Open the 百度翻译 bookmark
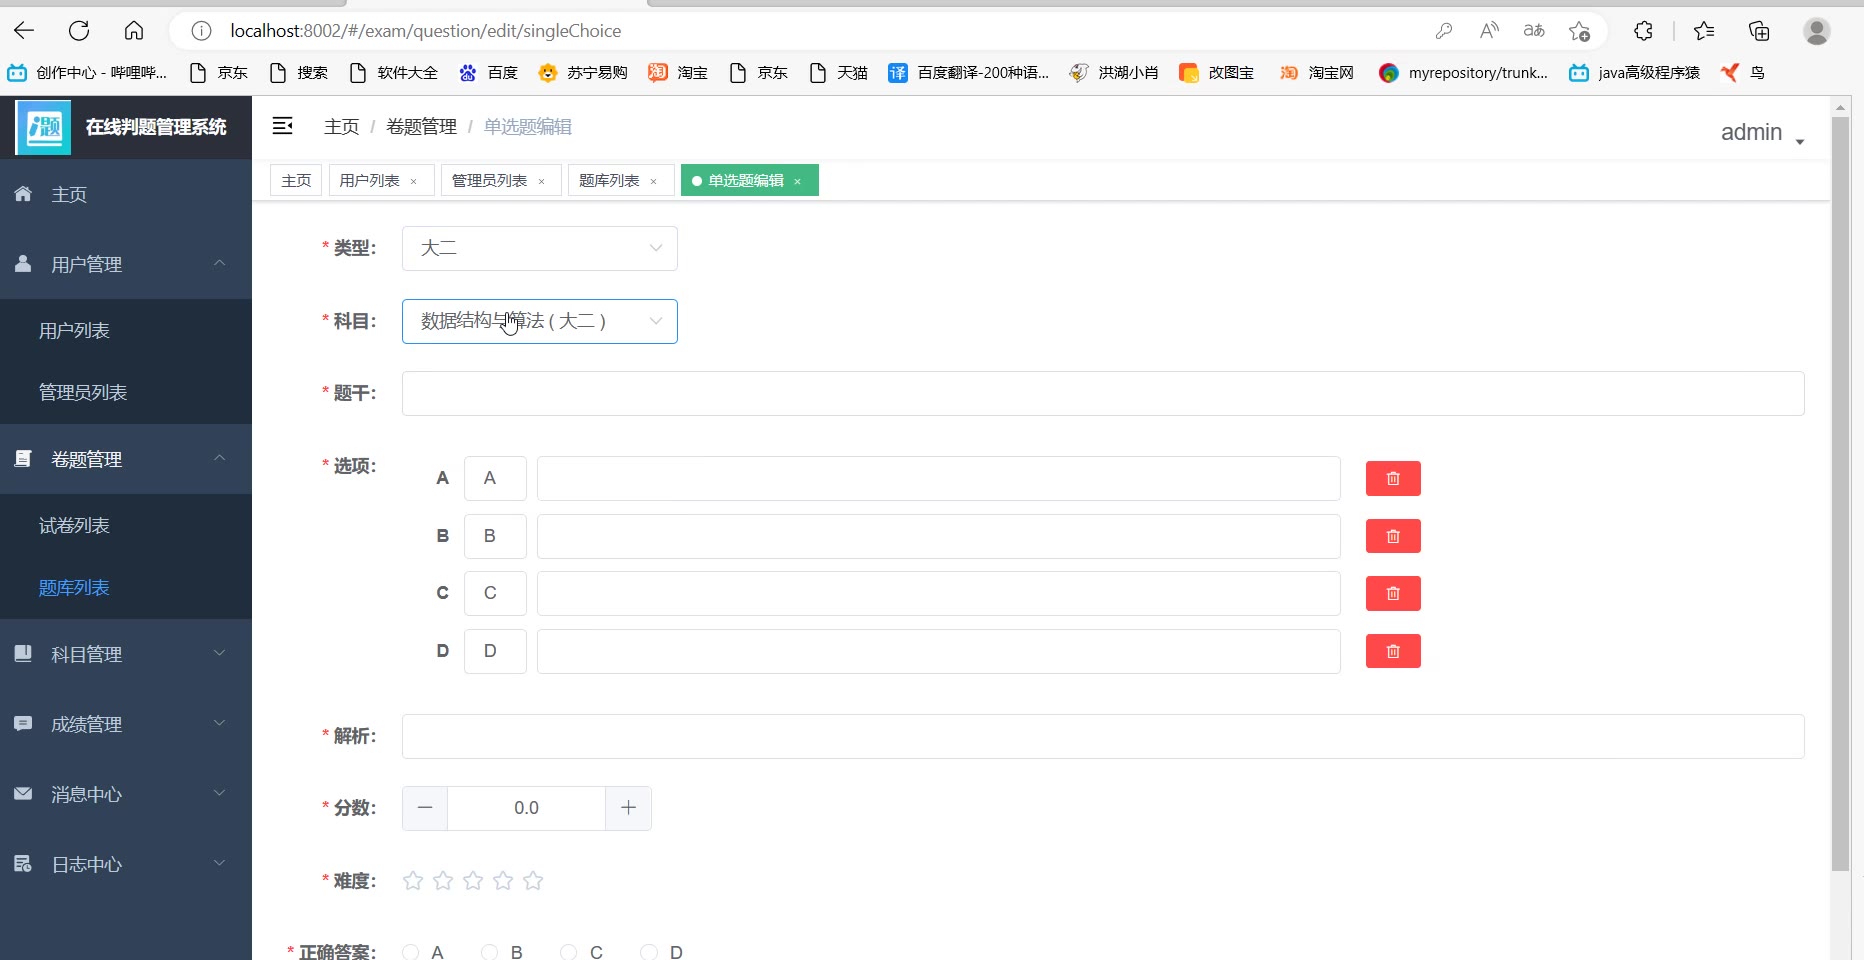This screenshot has width=1864, height=960. 968,72
